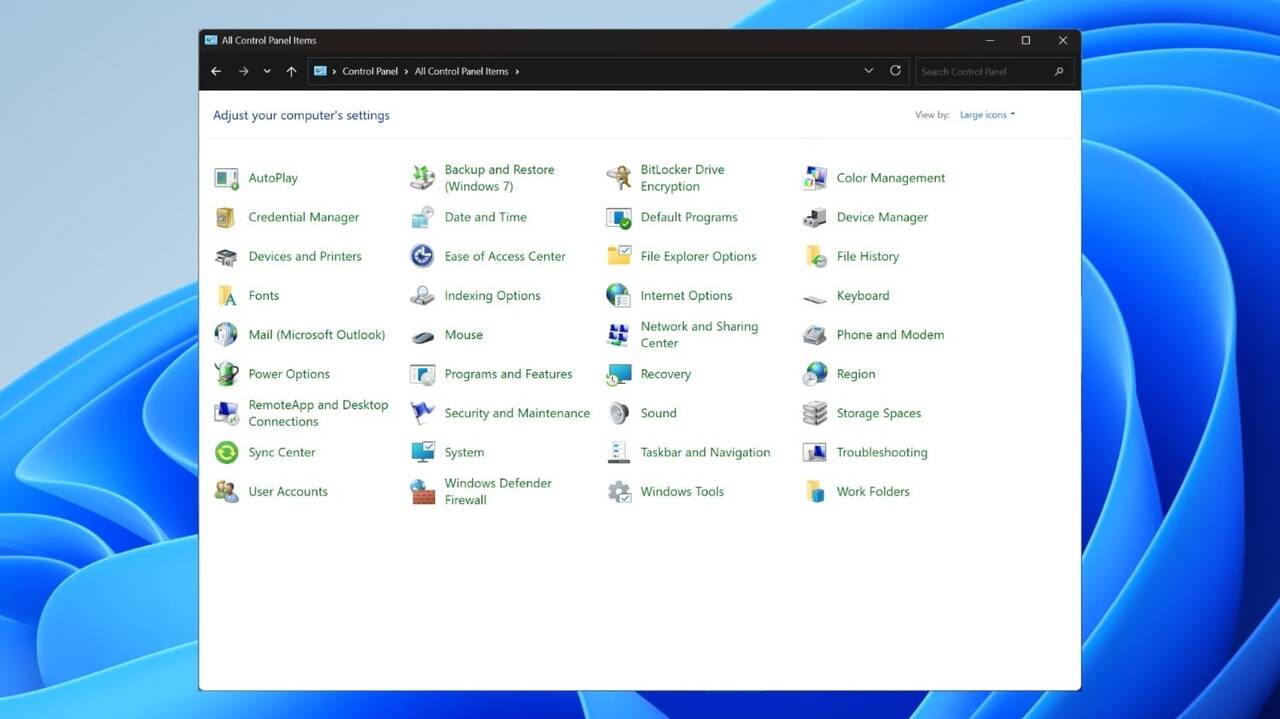Click the Storage Spaces icon
This screenshot has height=719, width=1280.
[x=815, y=413]
